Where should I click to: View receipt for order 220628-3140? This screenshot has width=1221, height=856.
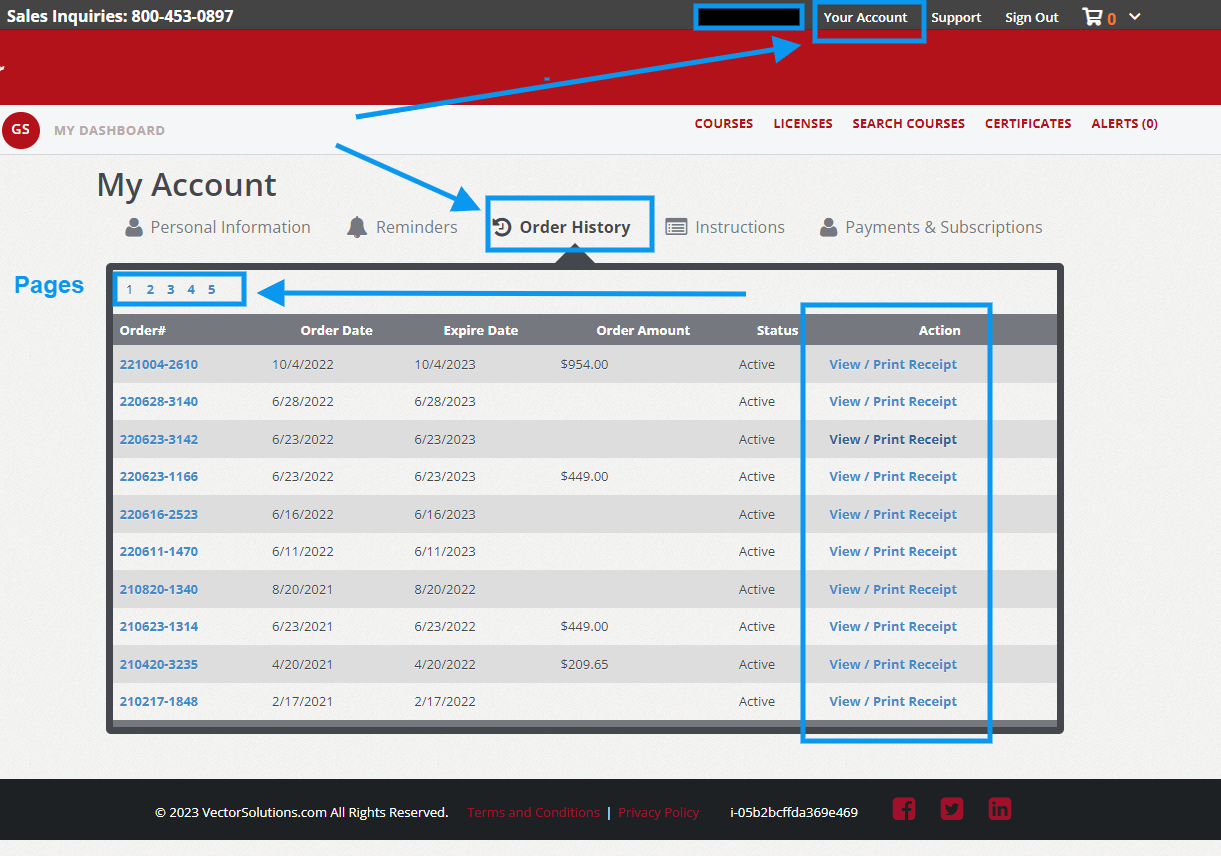click(893, 401)
